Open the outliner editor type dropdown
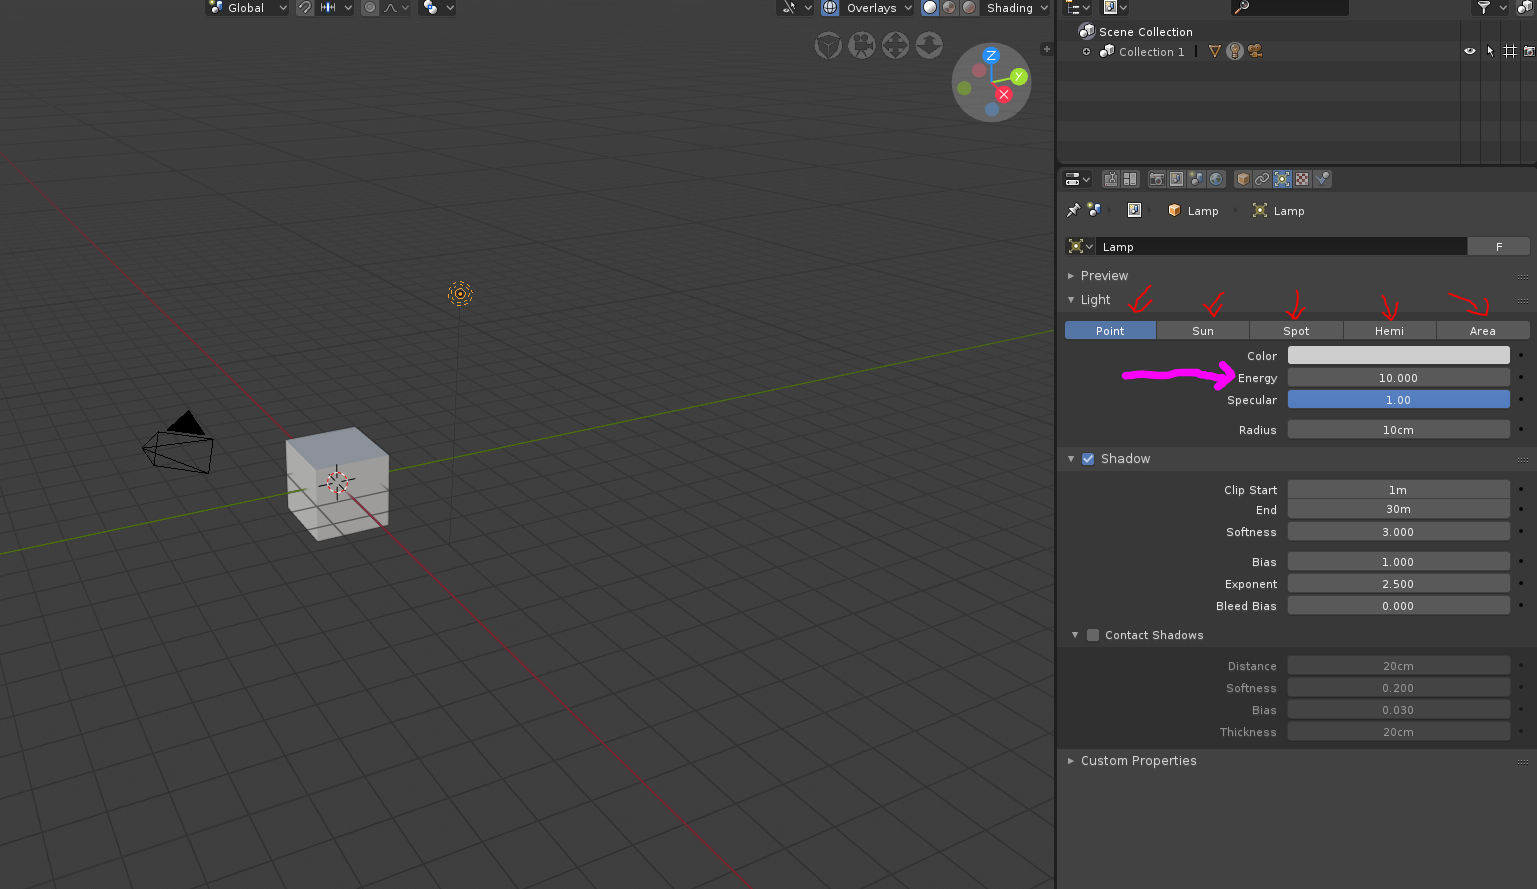Viewport: 1537px width, 889px height. pyautogui.click(x=1078, y=8)
